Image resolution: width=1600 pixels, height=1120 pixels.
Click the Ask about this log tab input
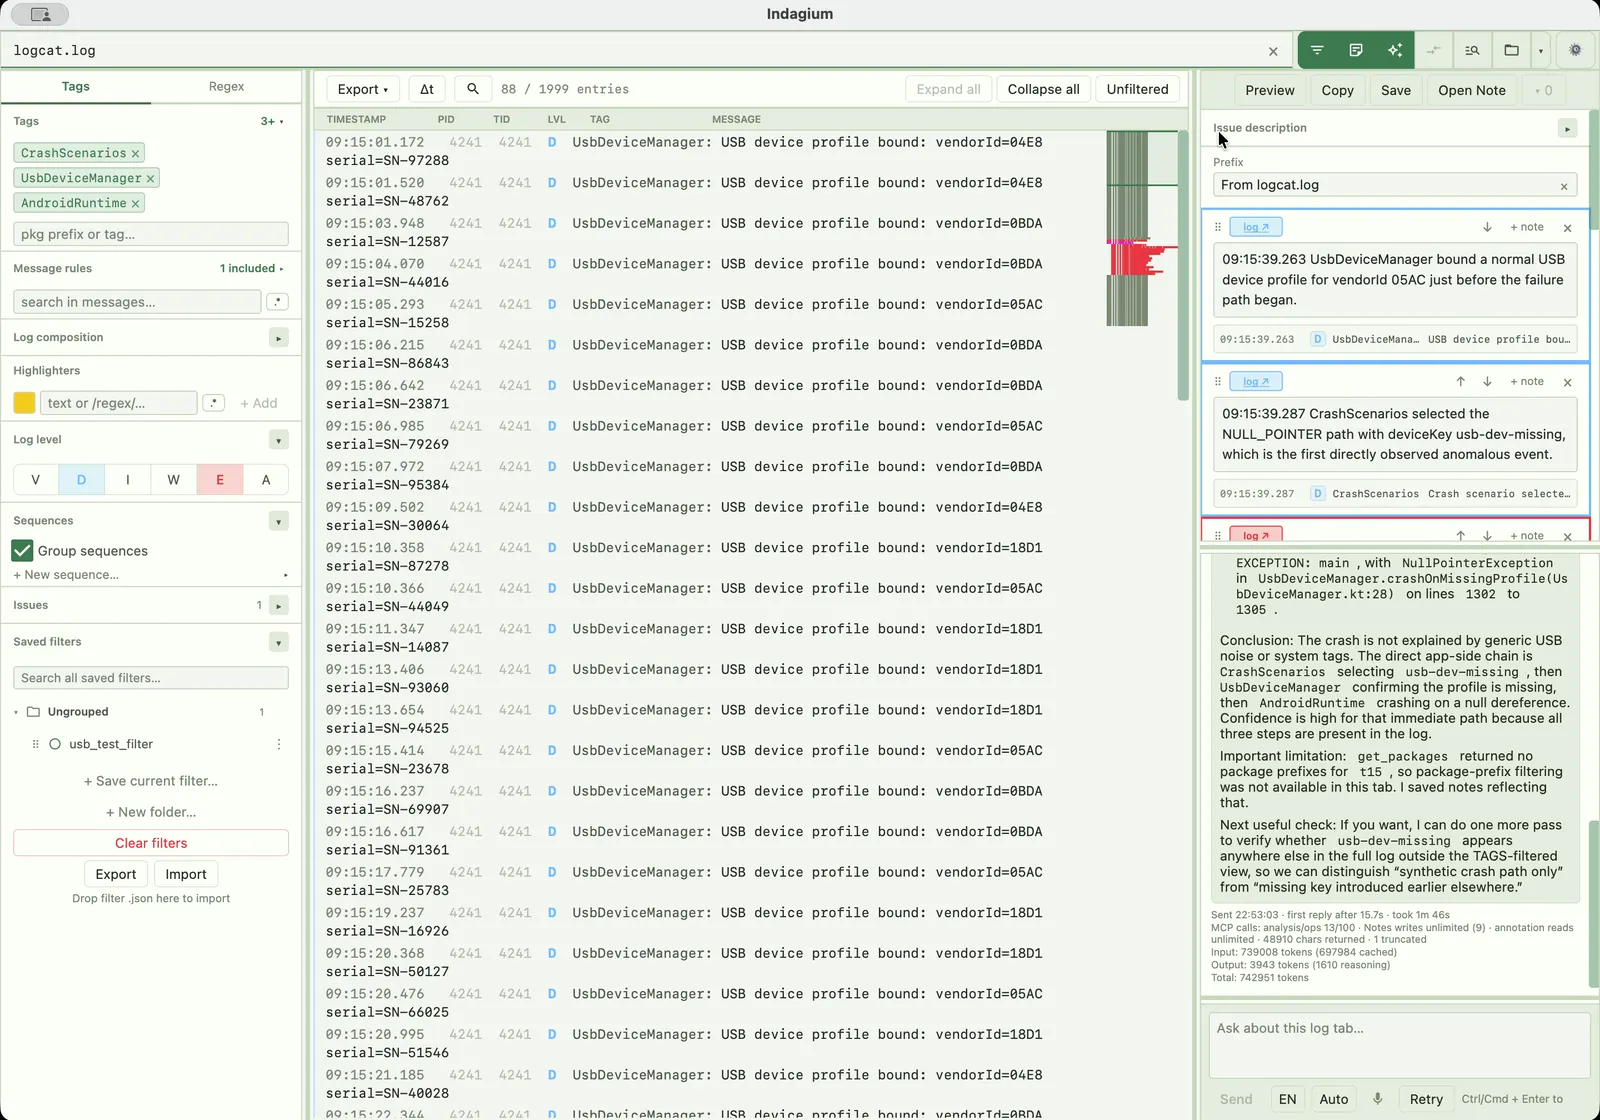[1399, 1045]
